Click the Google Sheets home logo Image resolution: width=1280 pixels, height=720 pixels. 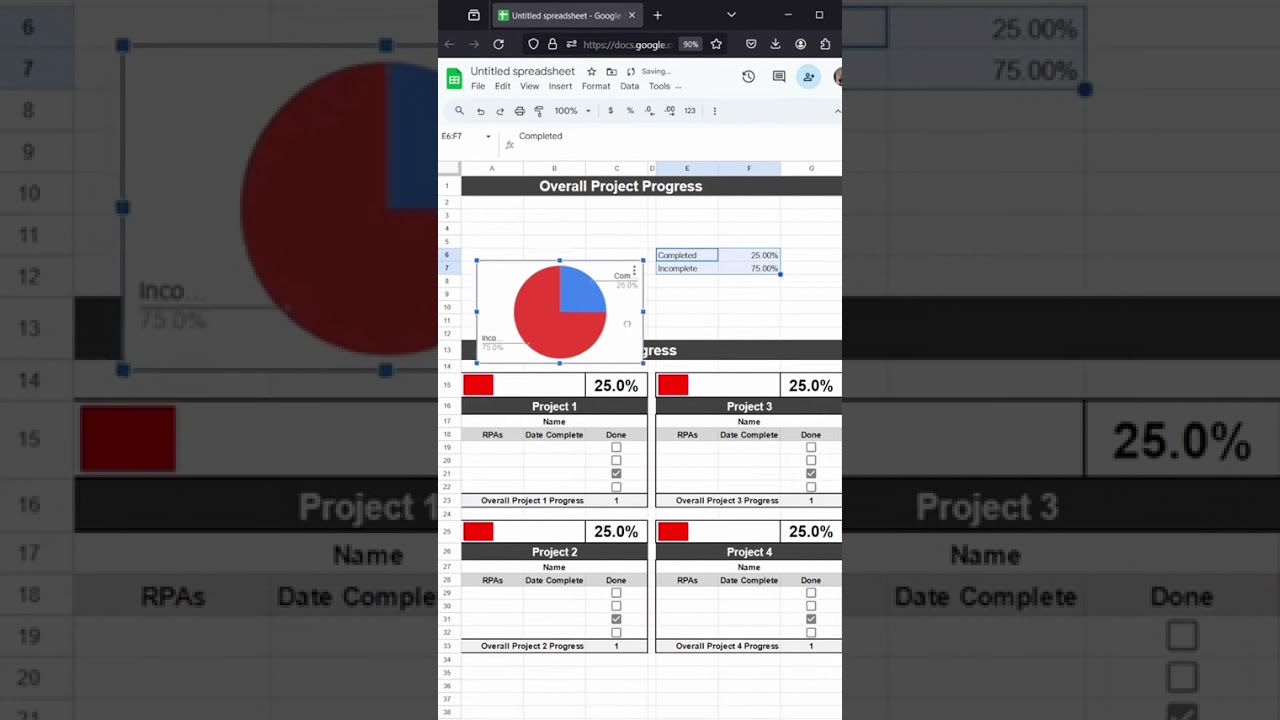[x=454, y=78]
